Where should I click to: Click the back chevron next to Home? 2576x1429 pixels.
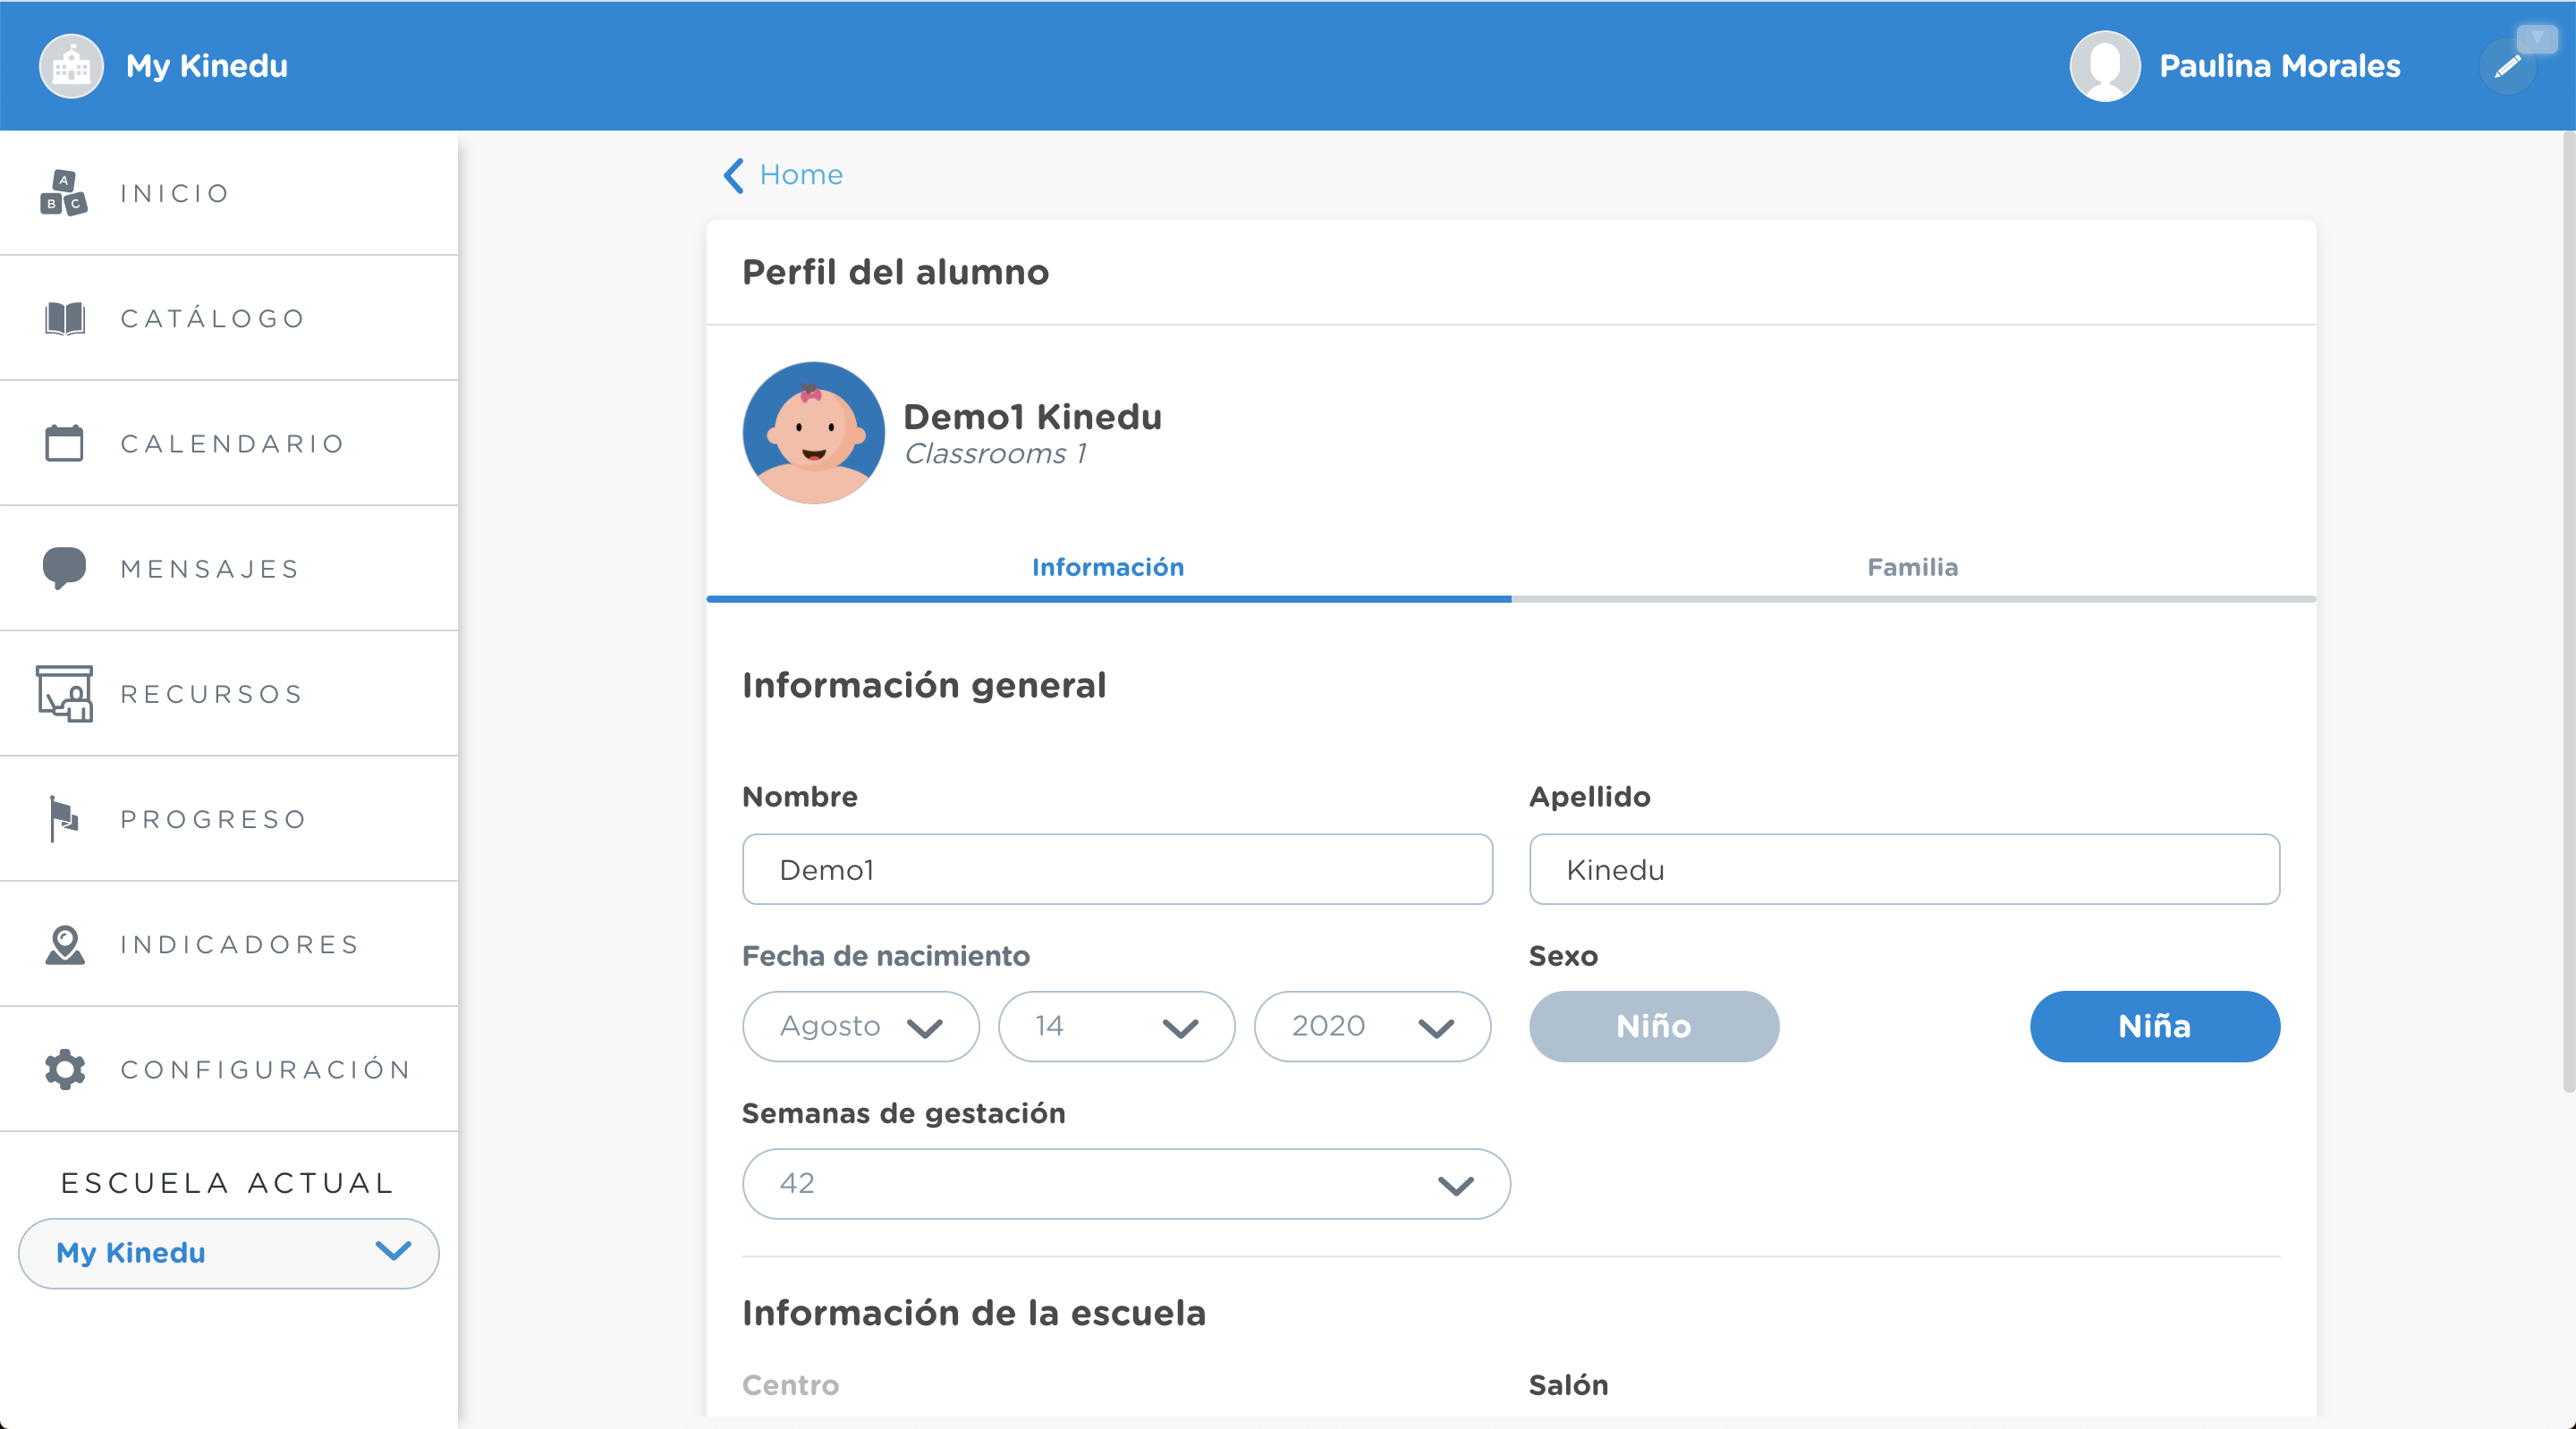coord(733,175)
